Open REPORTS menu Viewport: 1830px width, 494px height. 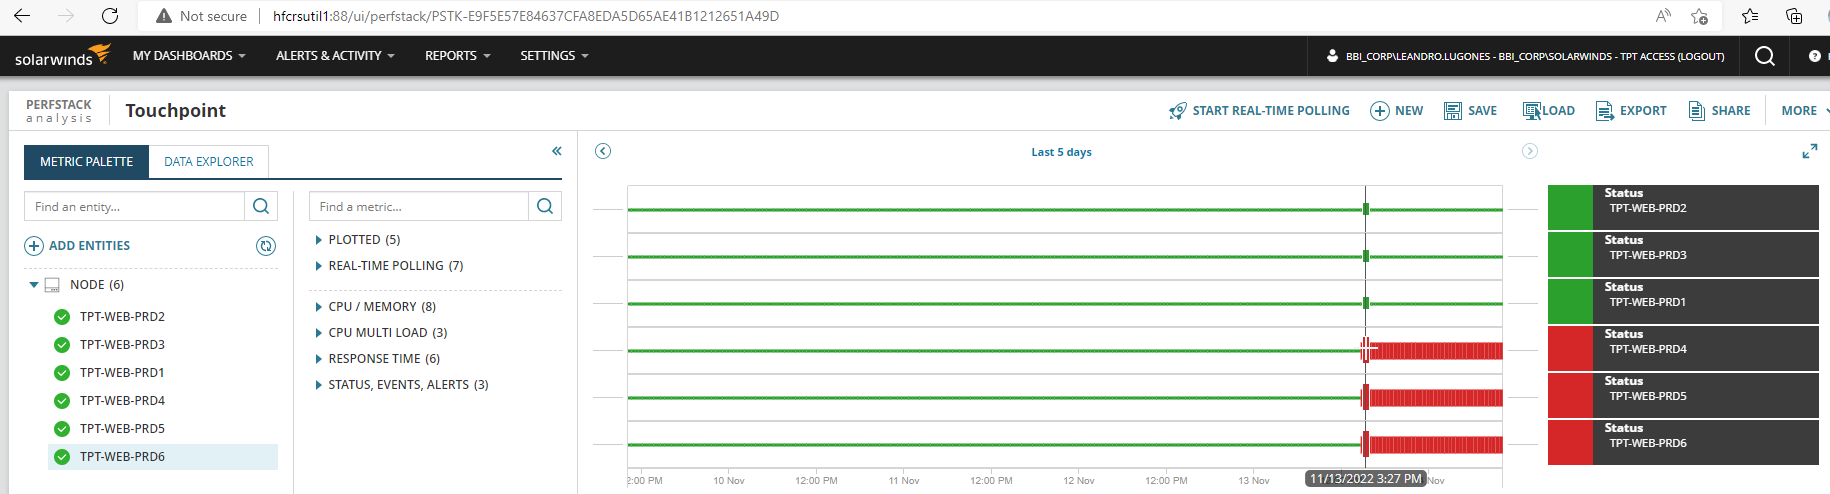pos(457,56)
